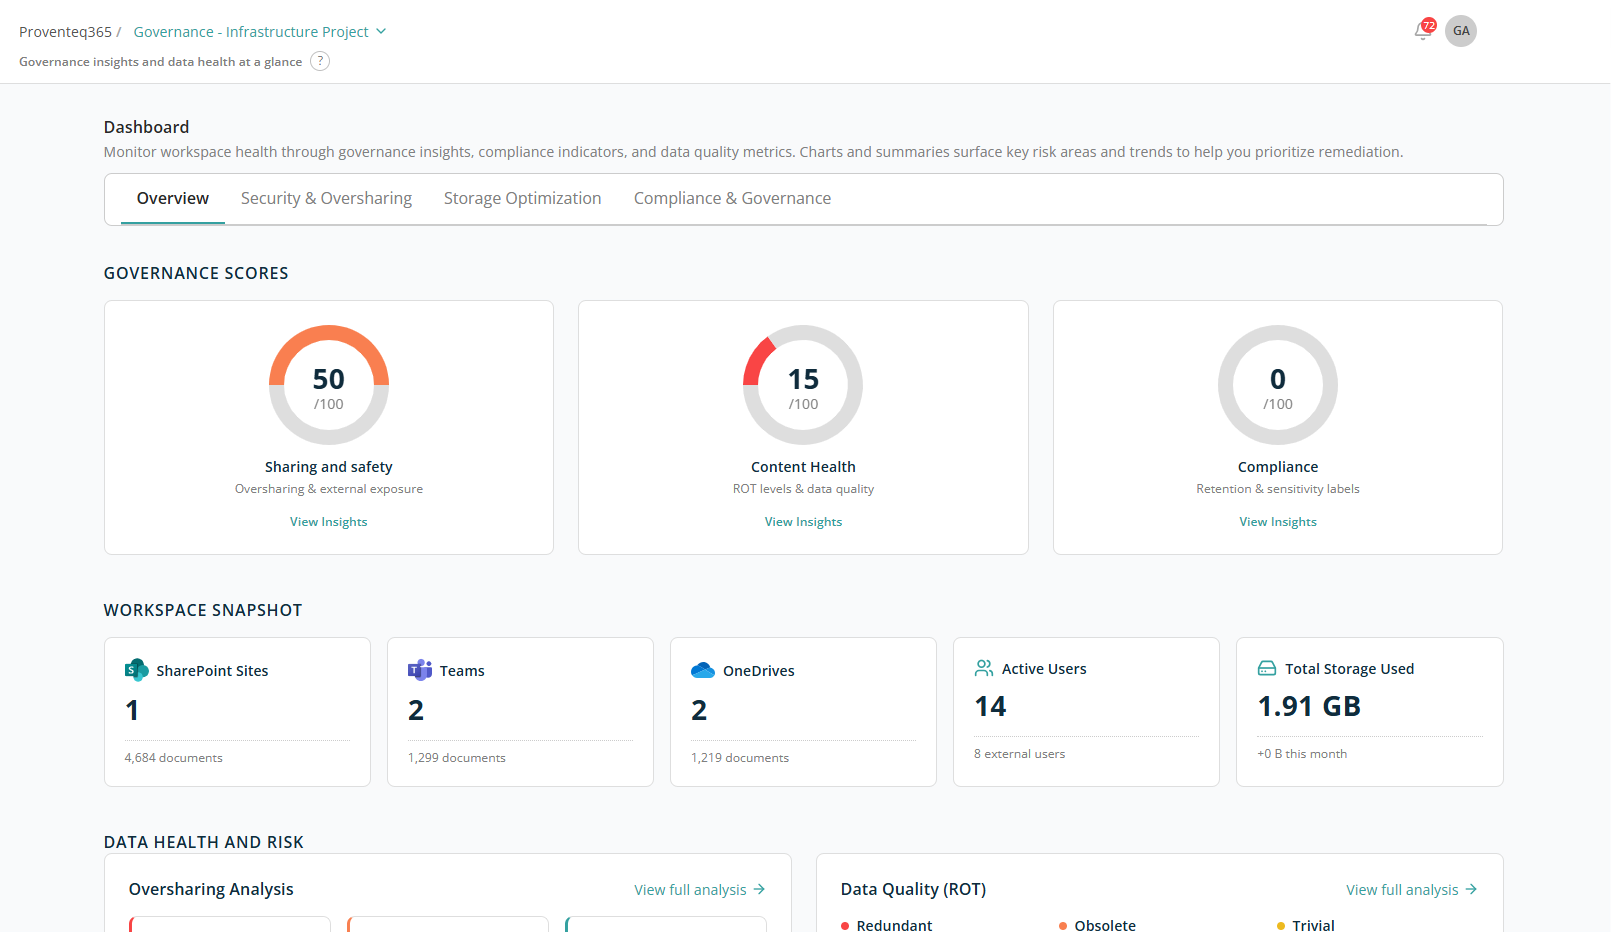Click the '8 external users' text
This screenshot has height=938, width=1611.
(x=1020, y=754)
